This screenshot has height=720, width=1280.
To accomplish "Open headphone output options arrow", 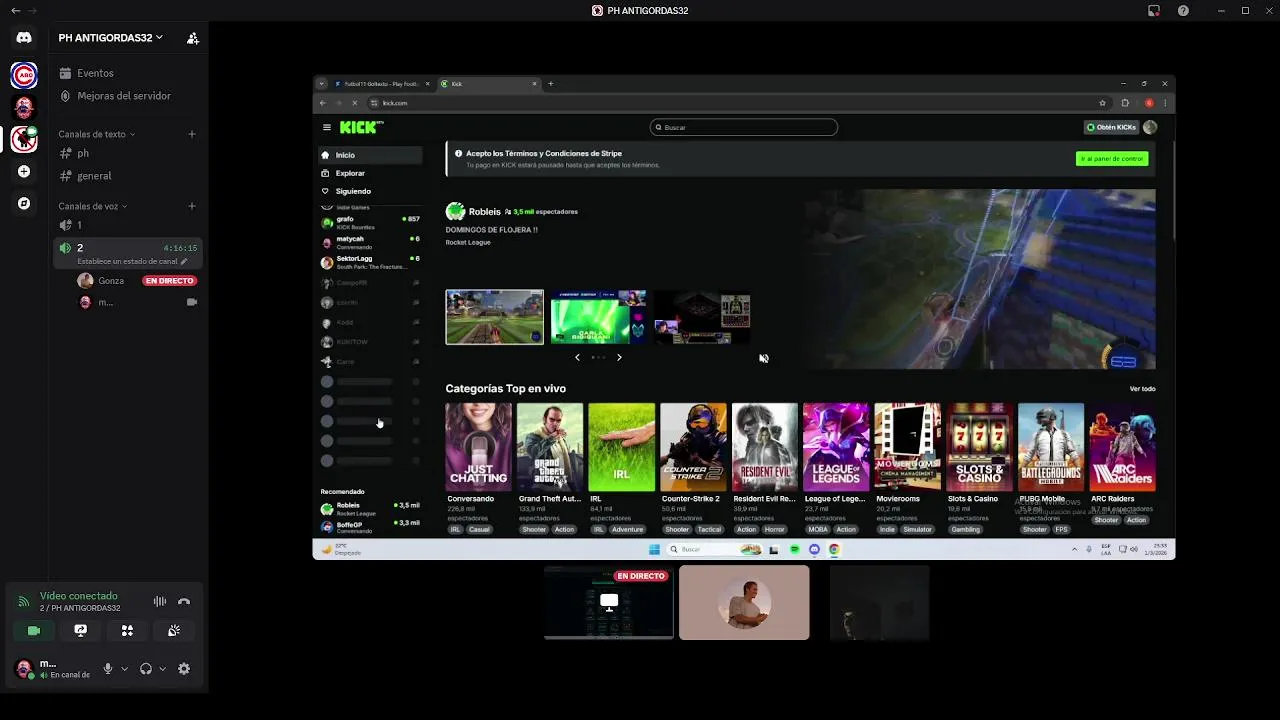I will coord(162,669).
